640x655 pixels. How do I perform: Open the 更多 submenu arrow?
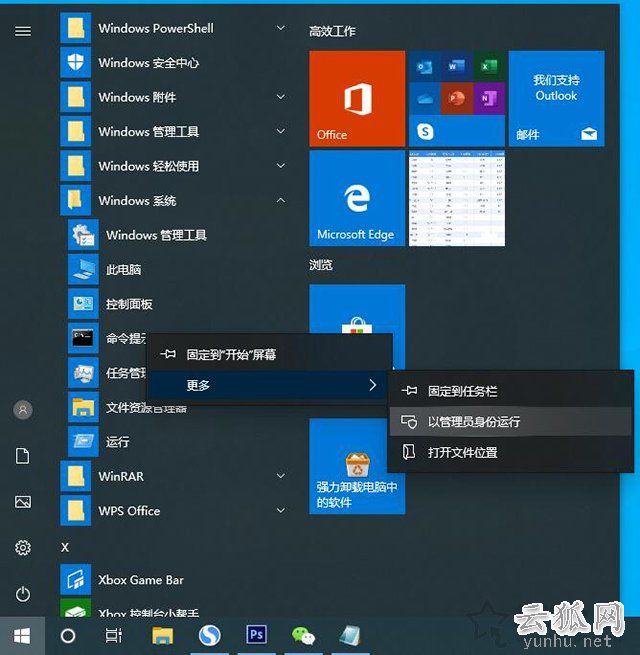coord(373,385)
